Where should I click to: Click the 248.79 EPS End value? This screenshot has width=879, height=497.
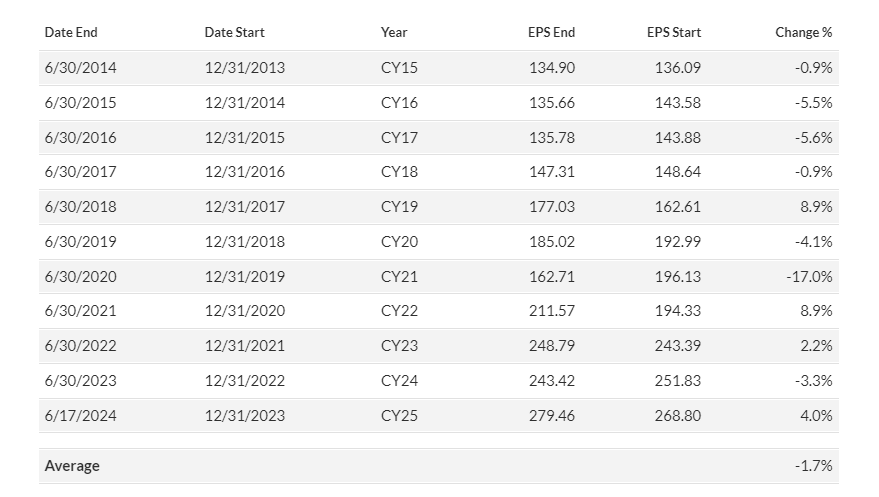pyautogui.click(x=552, y=346)
